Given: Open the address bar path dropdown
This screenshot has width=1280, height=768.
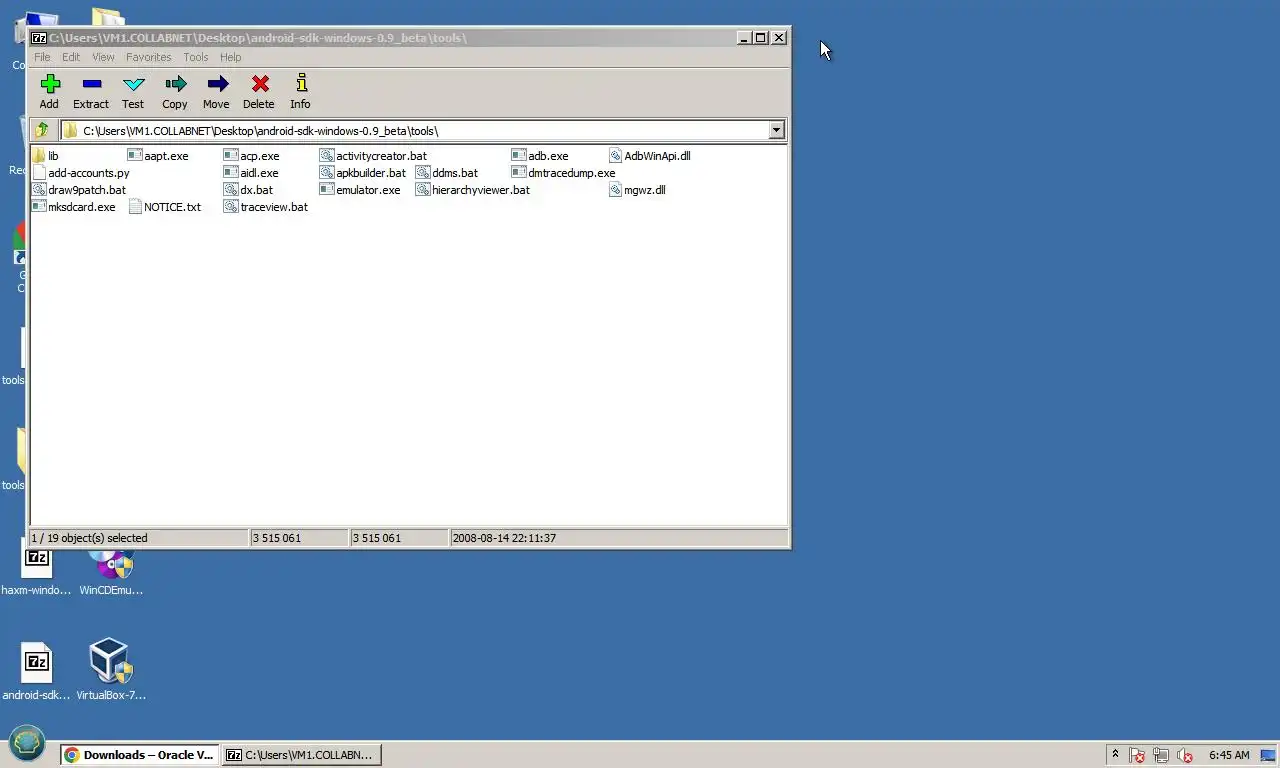Looking at the screenshot, I should coord(776,130).
